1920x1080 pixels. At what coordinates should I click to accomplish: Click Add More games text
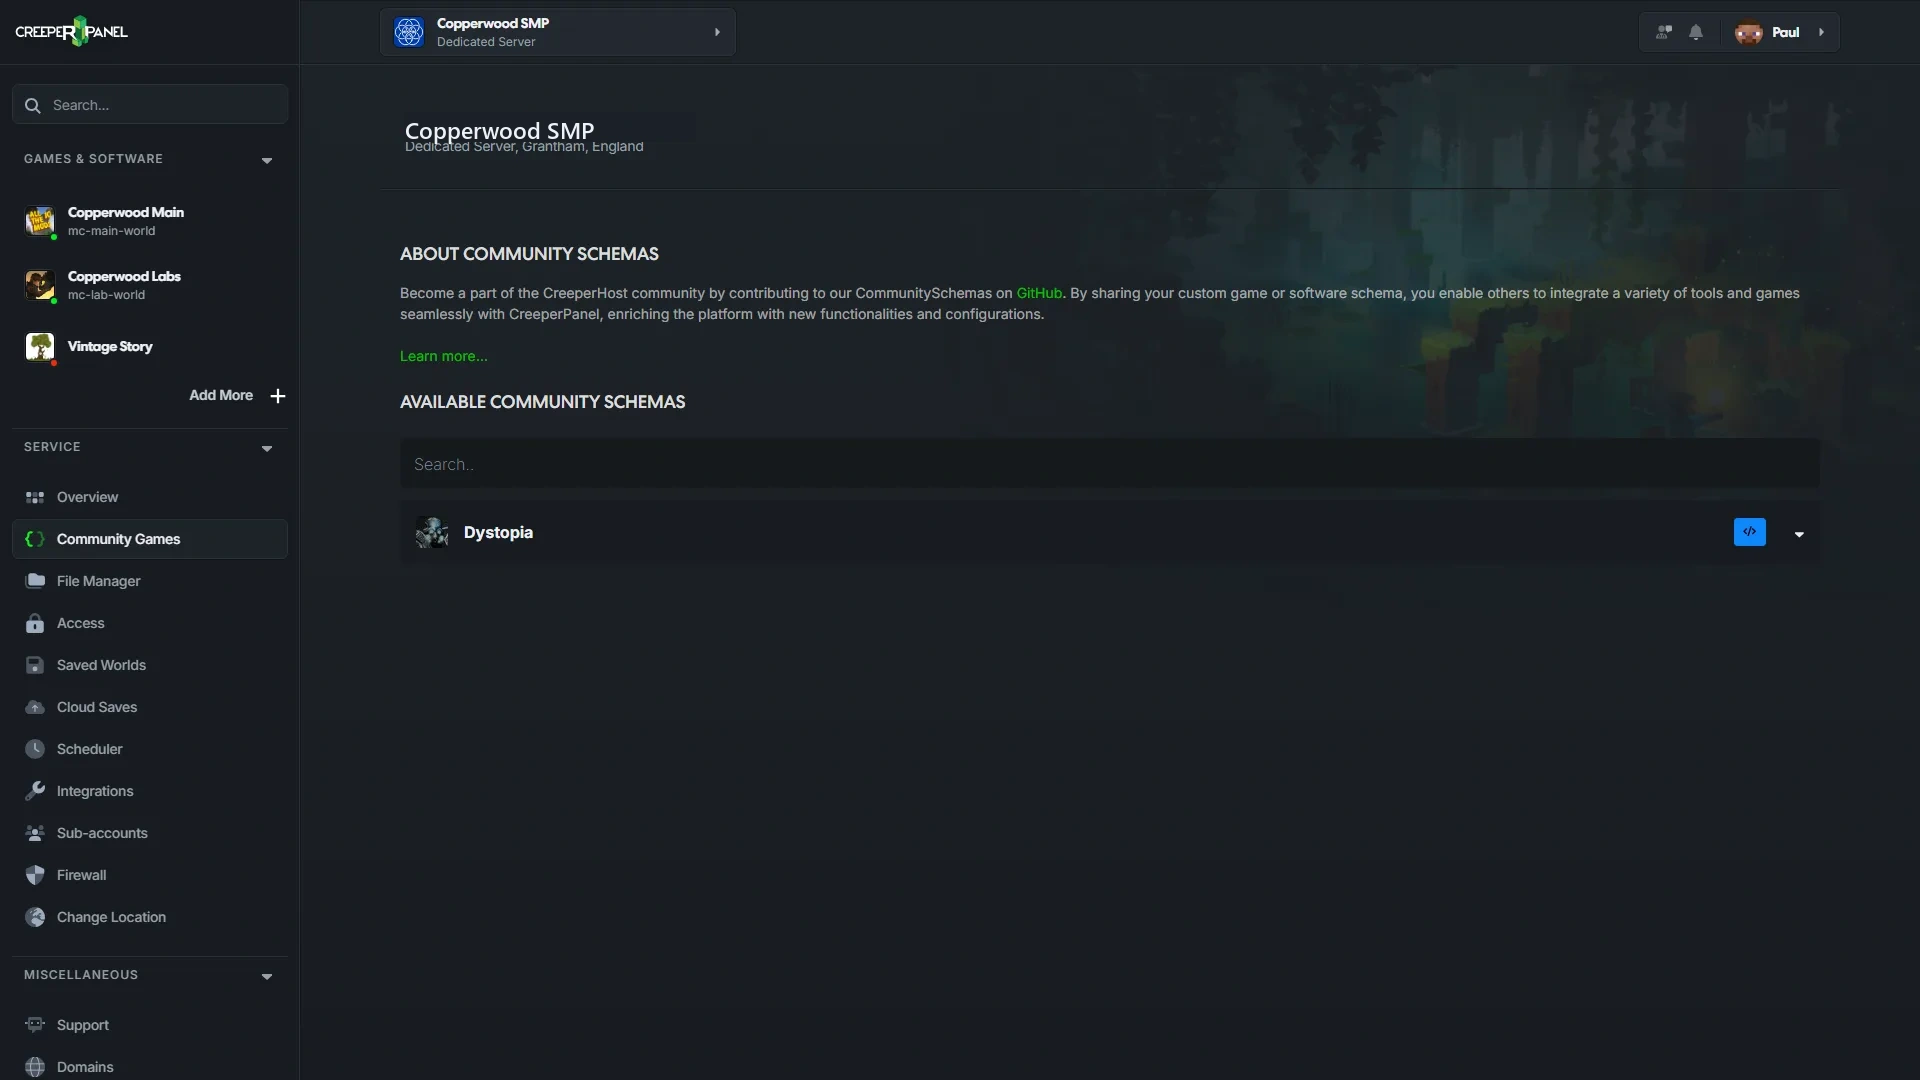coord(221,396)
